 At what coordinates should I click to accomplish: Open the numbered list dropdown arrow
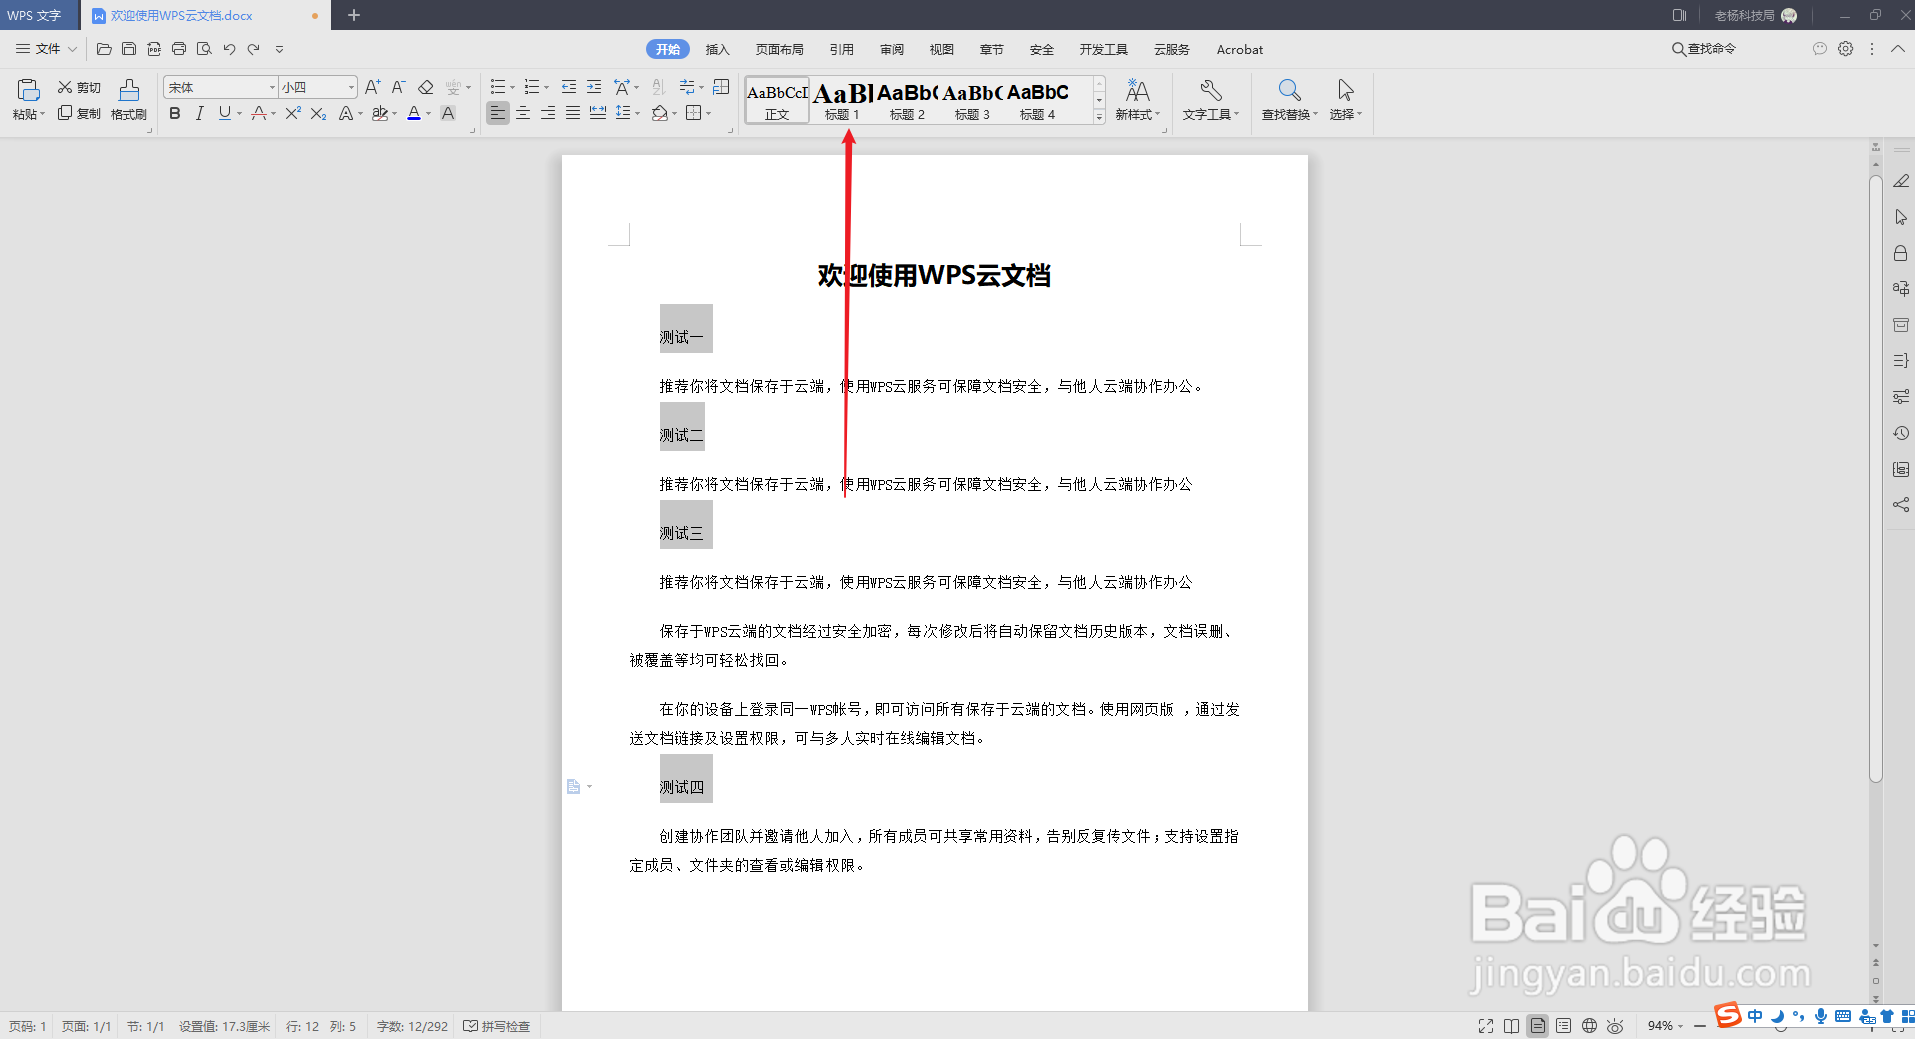coord(547,88)
